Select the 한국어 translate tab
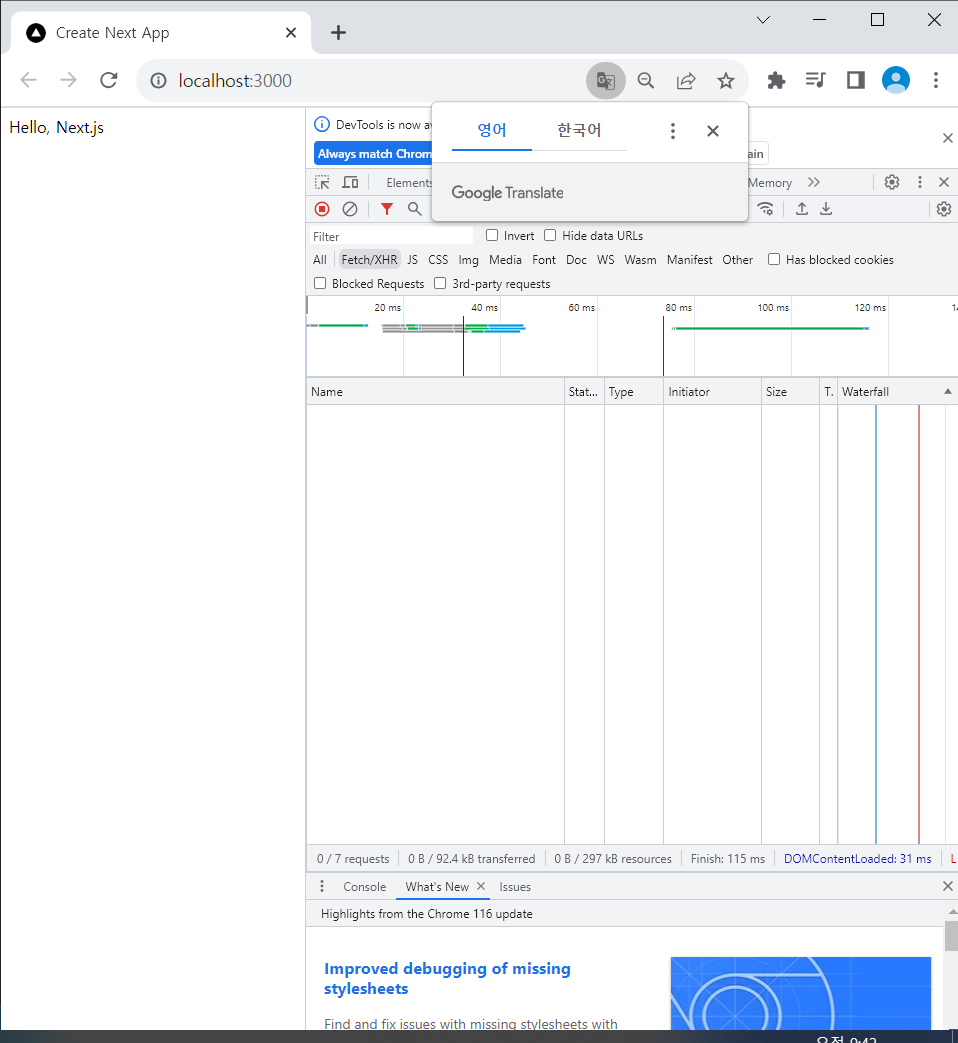This screenshot has height=1043, width=958. click(x=579, y=130)
